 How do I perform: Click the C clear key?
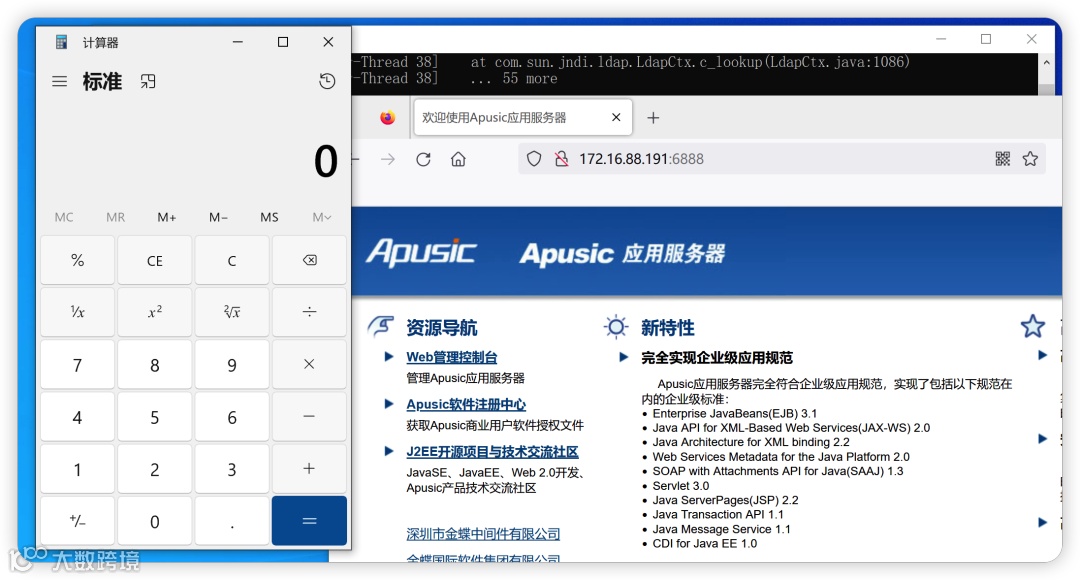tap(232, 260)
